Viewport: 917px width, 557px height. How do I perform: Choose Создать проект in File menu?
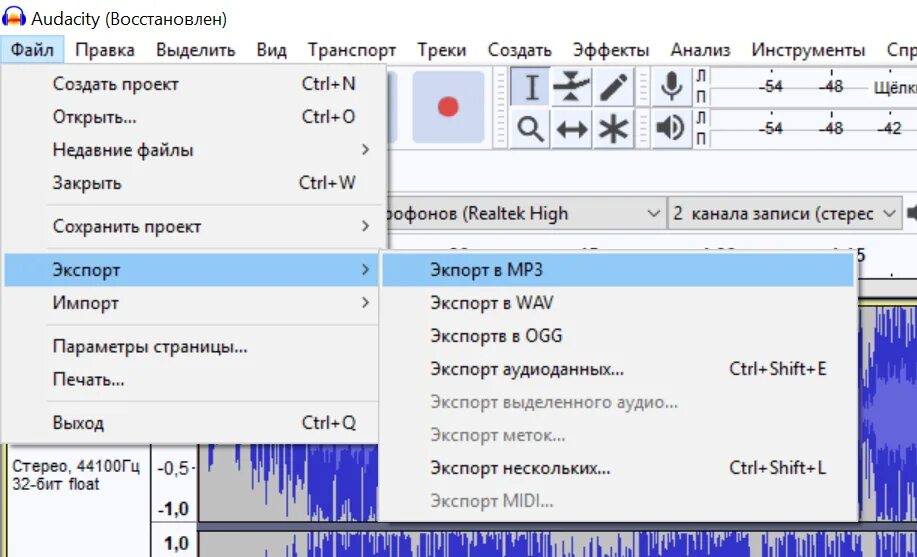point(194,84)
